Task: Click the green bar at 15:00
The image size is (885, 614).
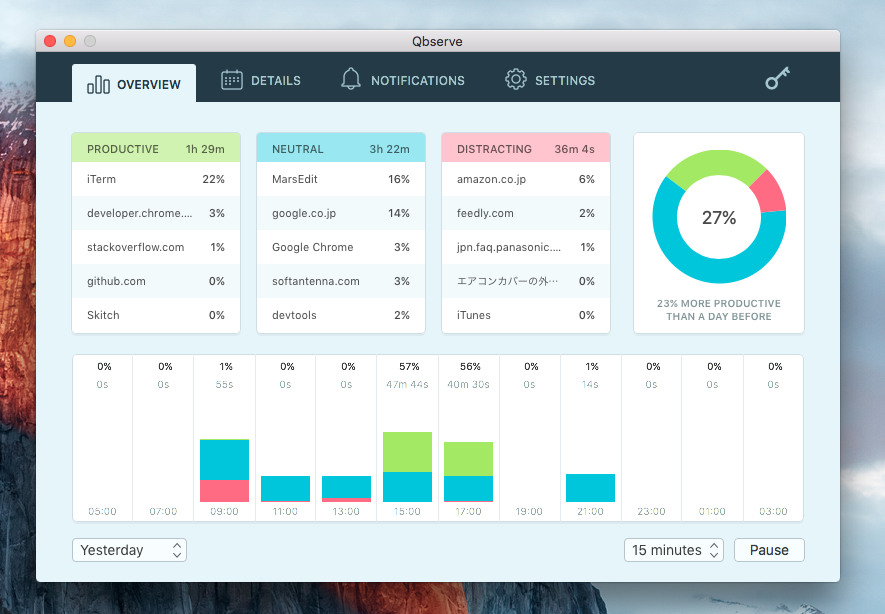Action: tap(407, 451)
